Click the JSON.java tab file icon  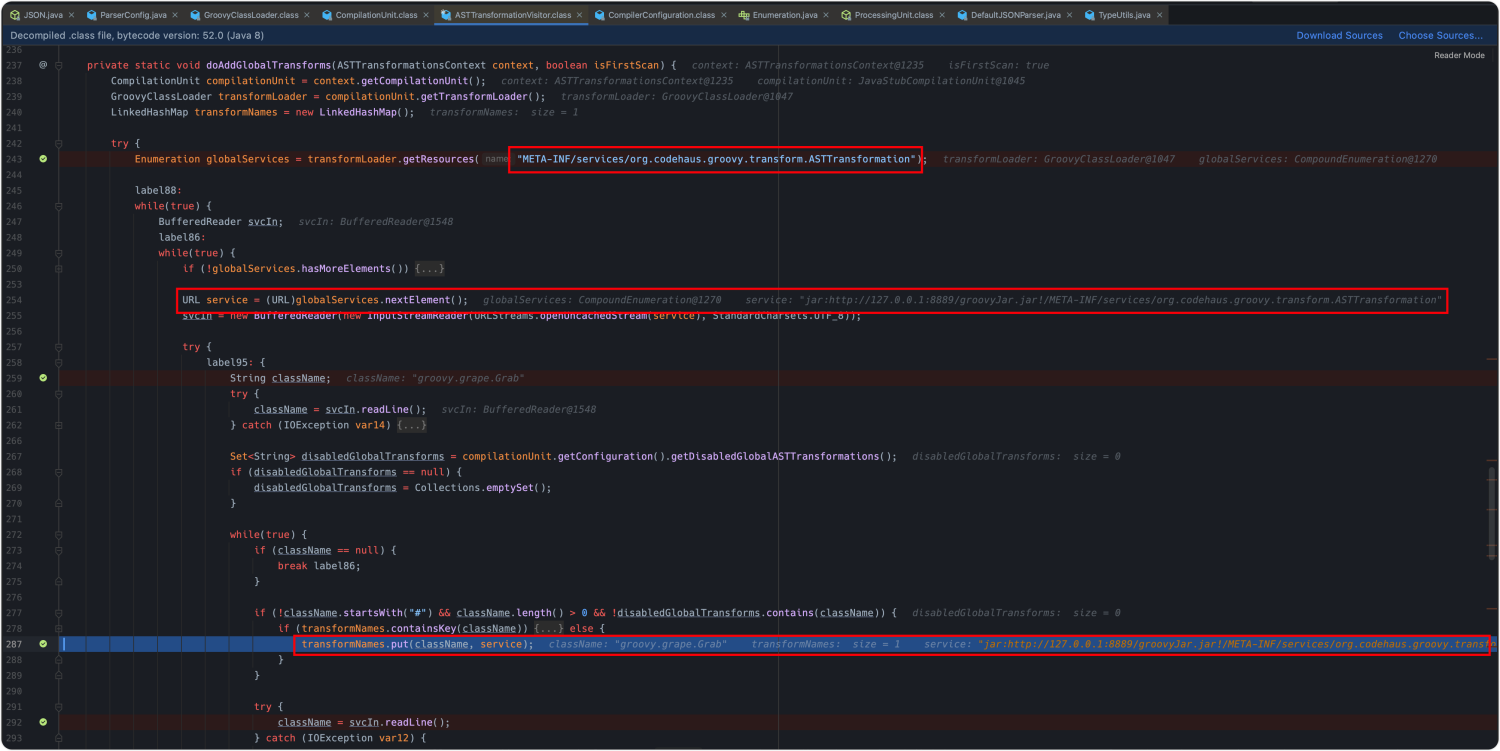click(x=15, y=16)
